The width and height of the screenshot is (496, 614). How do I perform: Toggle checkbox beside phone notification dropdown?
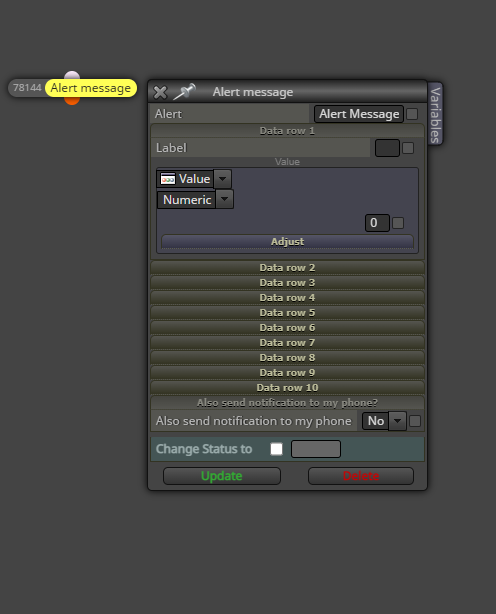[415, 421]
